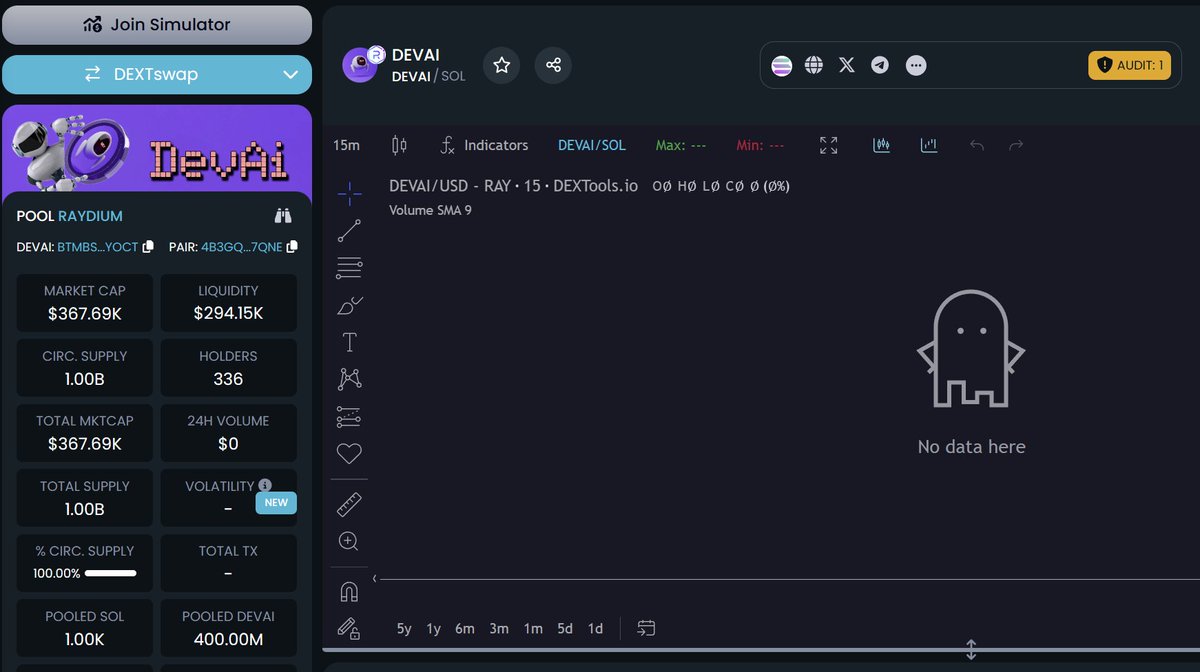Open the Telegram social link
1200x672 pixels.
pyautogui.click(x=880, y=65)
